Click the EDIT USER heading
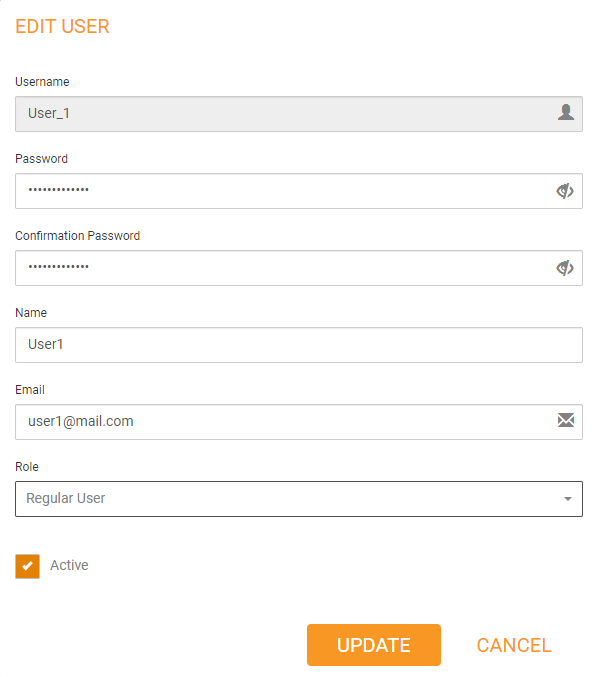The image size is (597, 677). click(x=62, y=26)
